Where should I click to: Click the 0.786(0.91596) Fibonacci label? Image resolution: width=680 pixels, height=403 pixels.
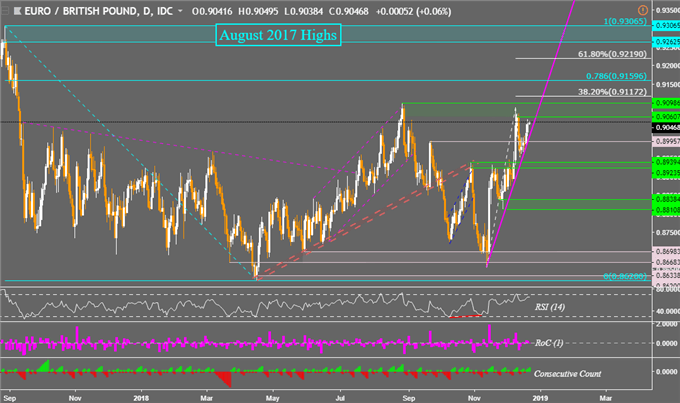tap(616, 76)
